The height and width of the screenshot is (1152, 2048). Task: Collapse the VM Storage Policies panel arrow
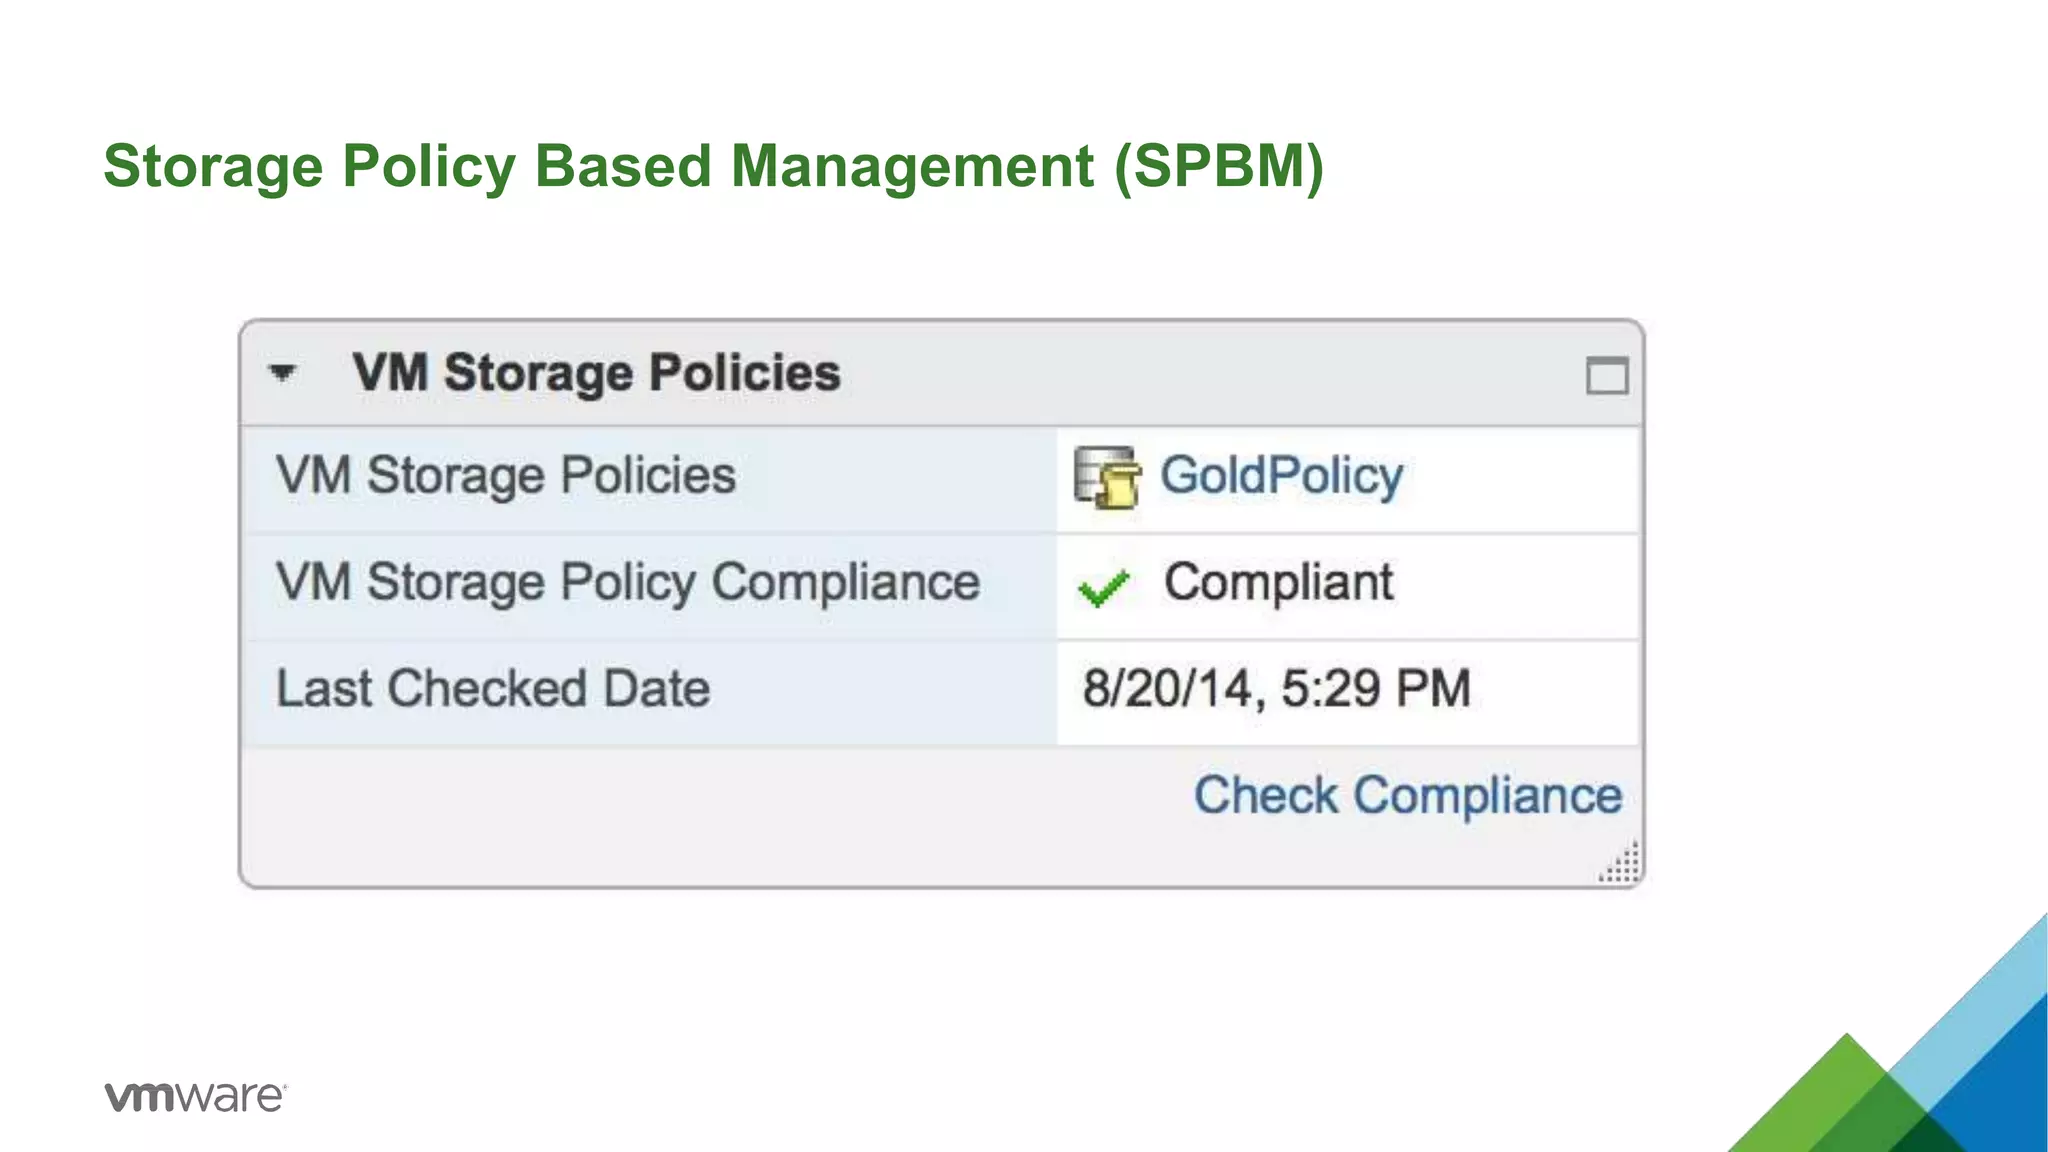click(x=283, y=374)
